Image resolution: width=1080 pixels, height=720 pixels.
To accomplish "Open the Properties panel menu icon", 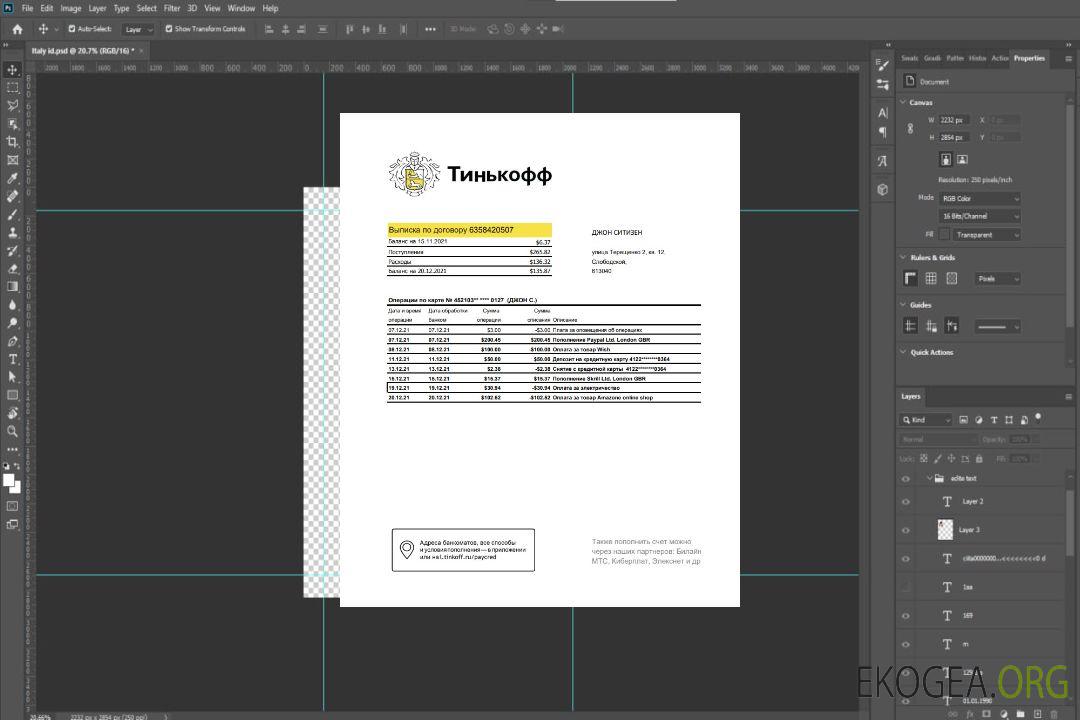I will tap(1068, 59).
